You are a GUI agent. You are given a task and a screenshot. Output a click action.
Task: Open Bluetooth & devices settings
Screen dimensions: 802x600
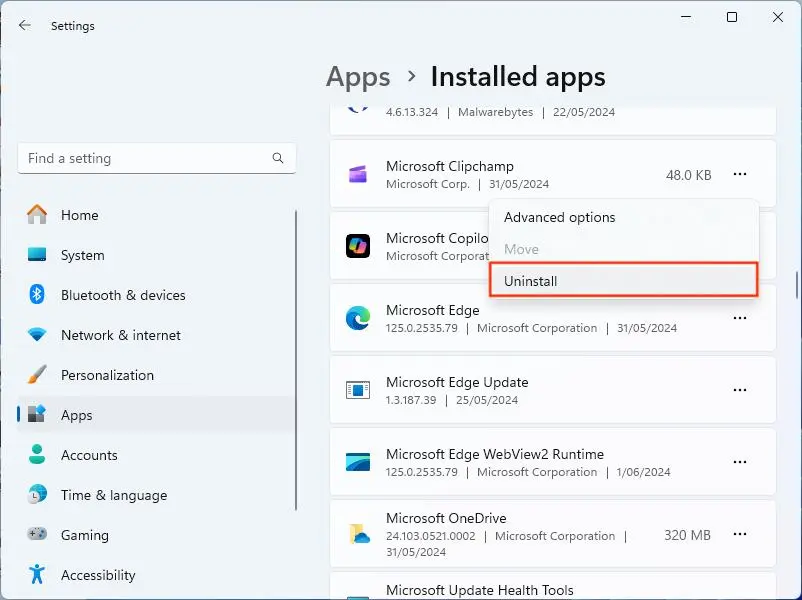[156, 295]
